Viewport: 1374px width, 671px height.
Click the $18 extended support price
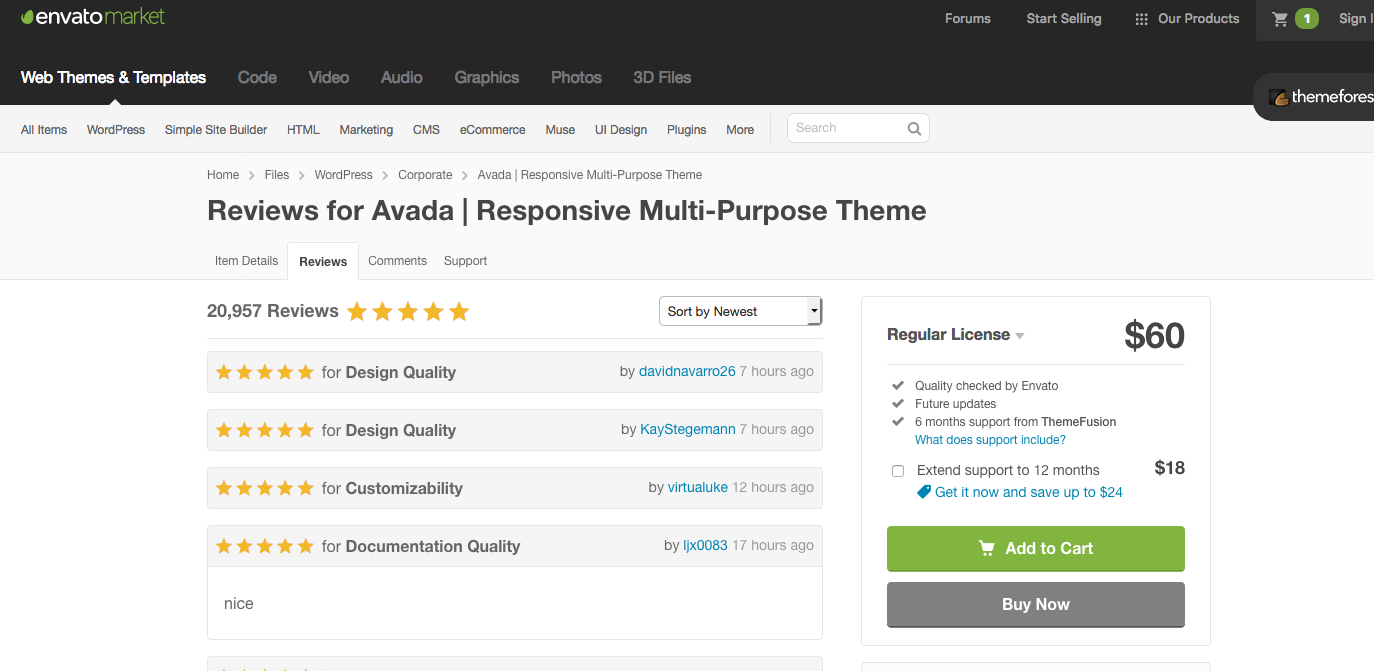(1169, 468)
